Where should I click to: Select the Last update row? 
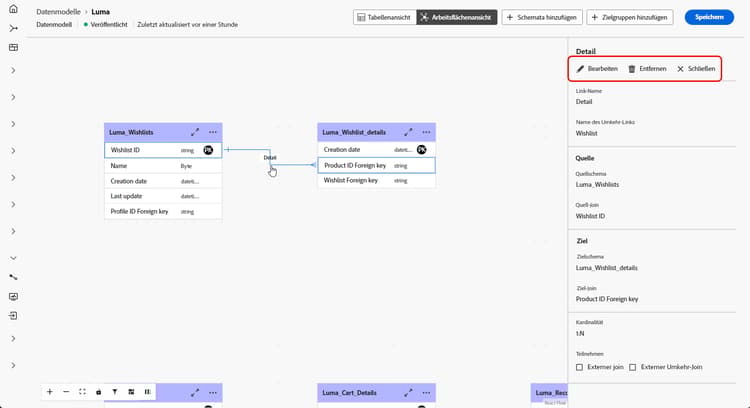pyautogui.click(x=163, y=196)
